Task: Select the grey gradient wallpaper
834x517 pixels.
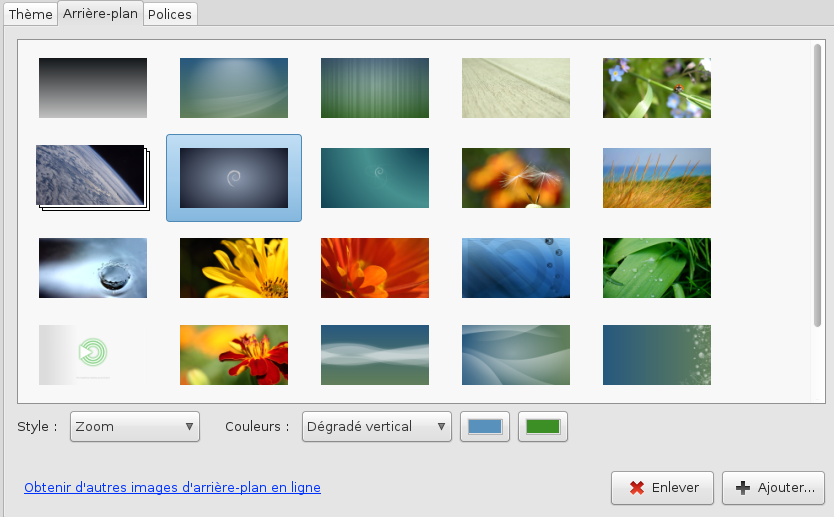Action: pyautogui.click(x=92, y=88)
